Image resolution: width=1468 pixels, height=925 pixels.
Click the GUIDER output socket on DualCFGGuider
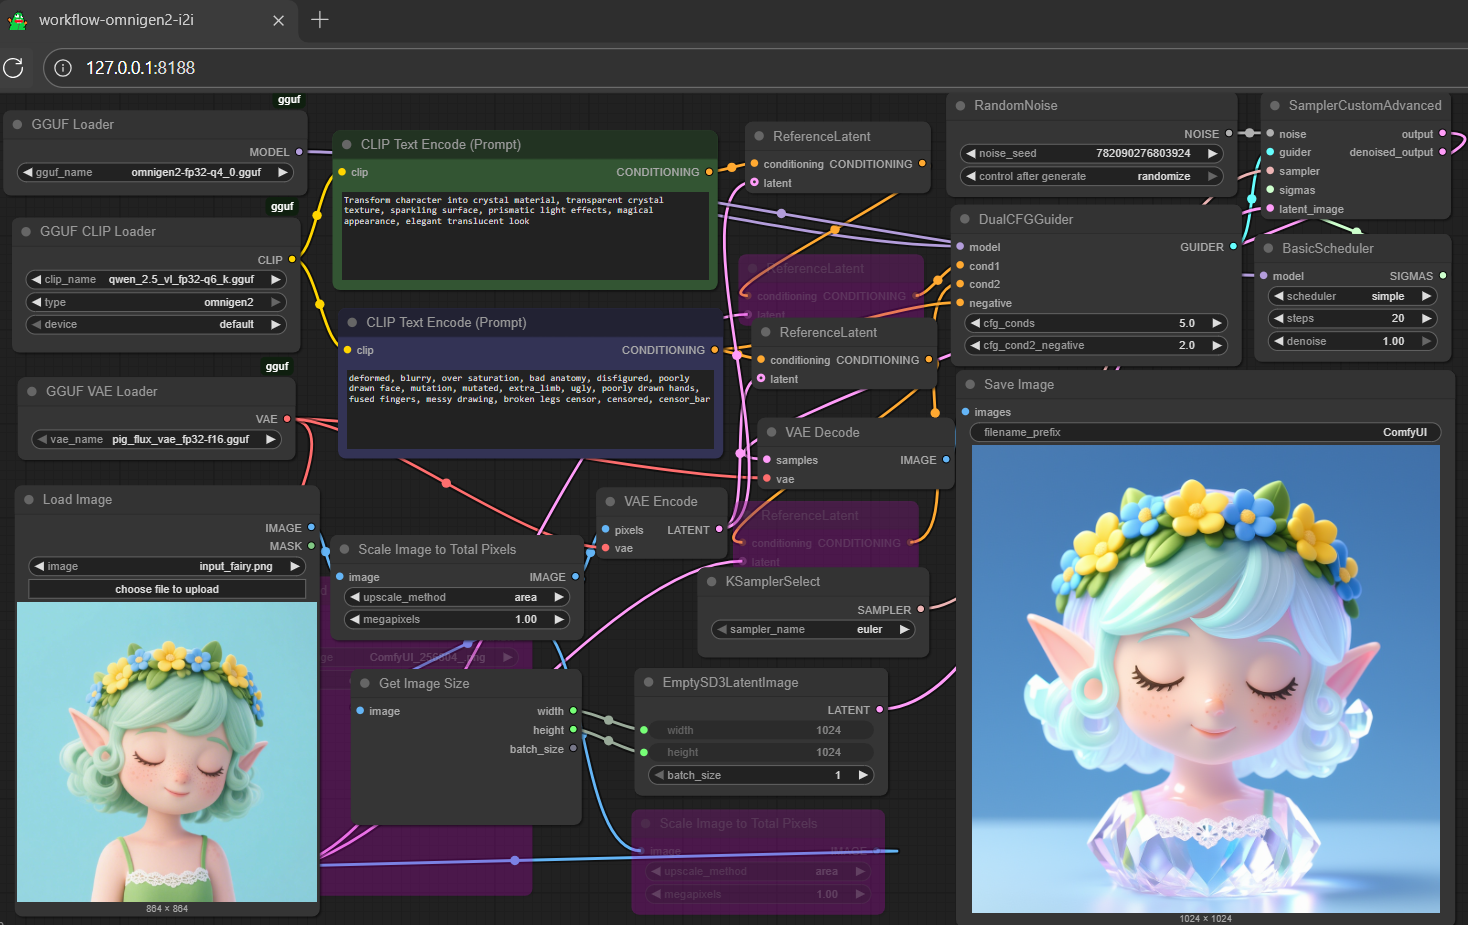(x=1233, y=247)
